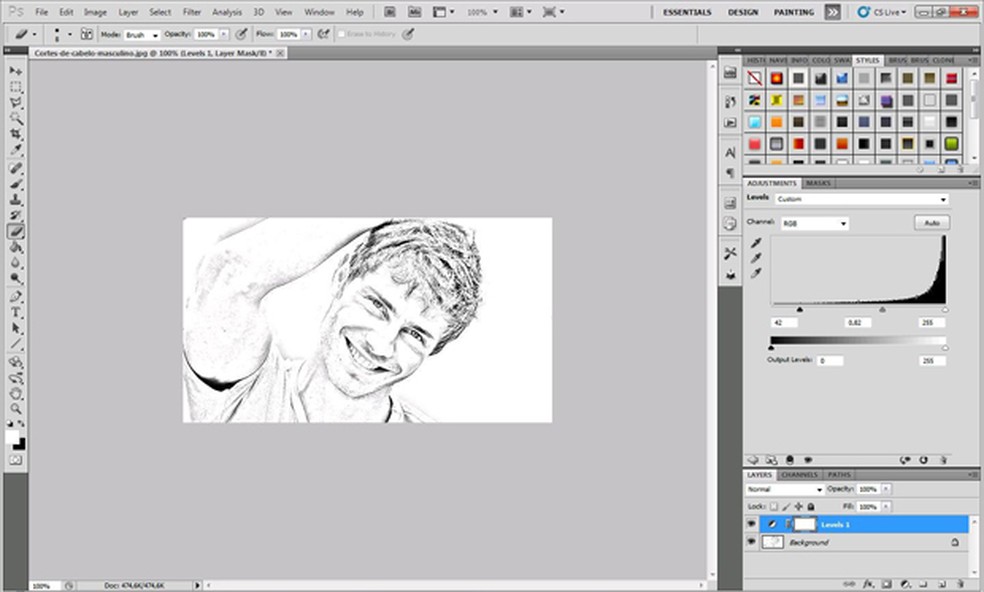The image size is (984, 592).
Task: Hide the Levels 1 layer
Action: click(752, 524)
